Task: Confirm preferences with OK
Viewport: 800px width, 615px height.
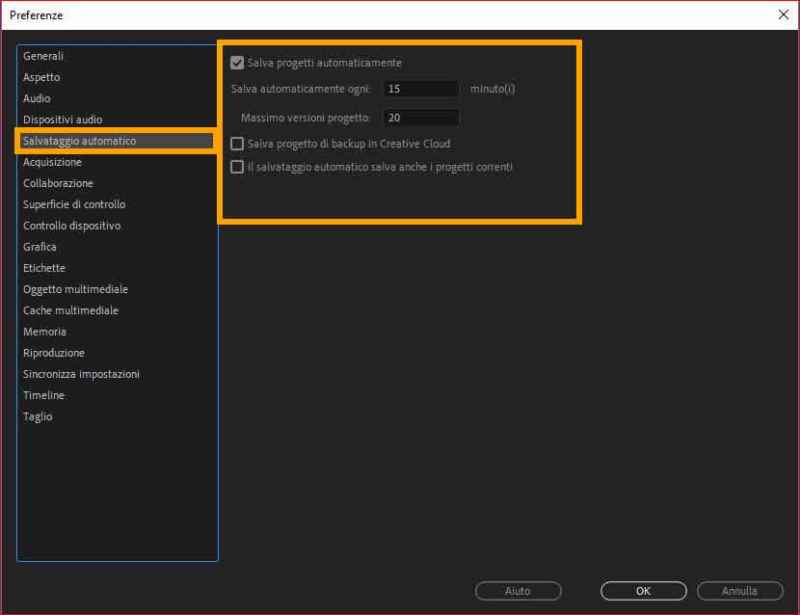Action: pos(642,591)
